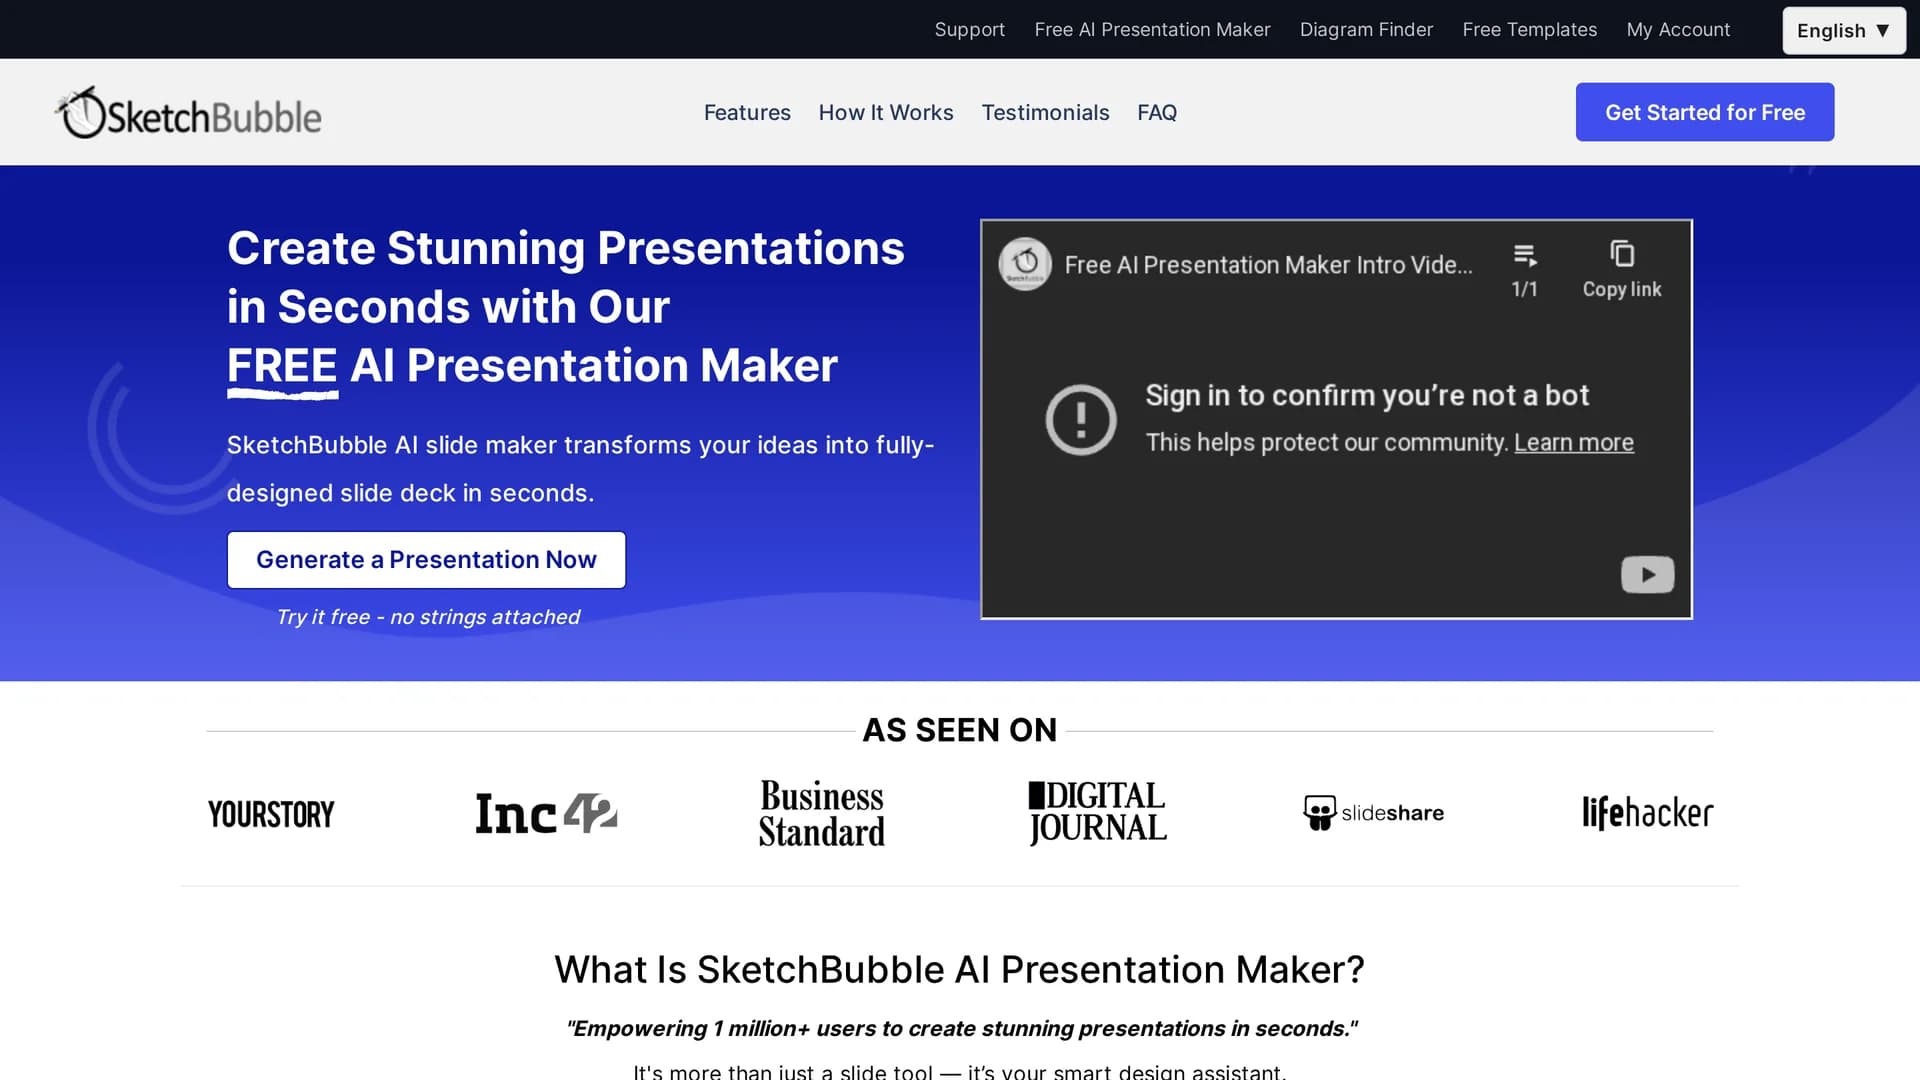The width and height of the screenshot is (1920, 1080).
Task: Click 'Try it free - no strings attached' text
Action: 428,617
